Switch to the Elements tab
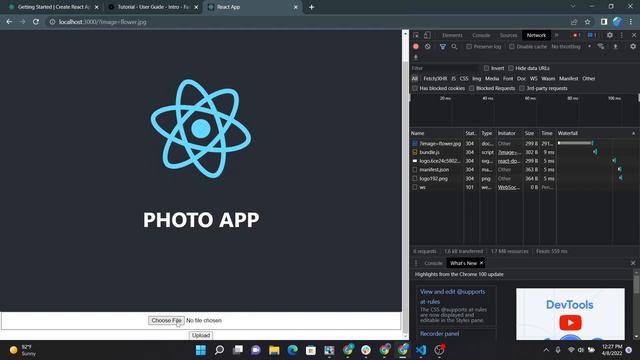 (452, 35)
